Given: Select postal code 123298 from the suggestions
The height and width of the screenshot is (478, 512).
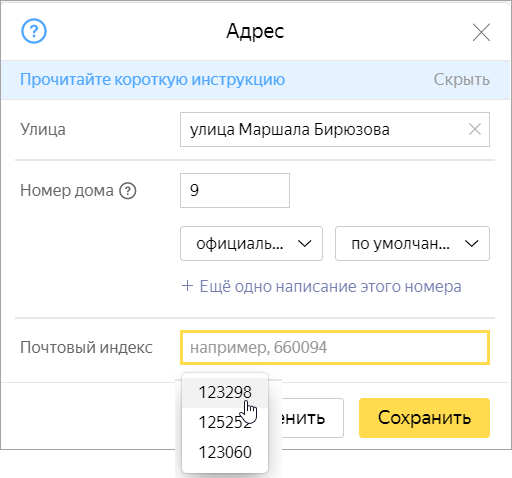Looking at the screenshot, I should tap(225, 392).
